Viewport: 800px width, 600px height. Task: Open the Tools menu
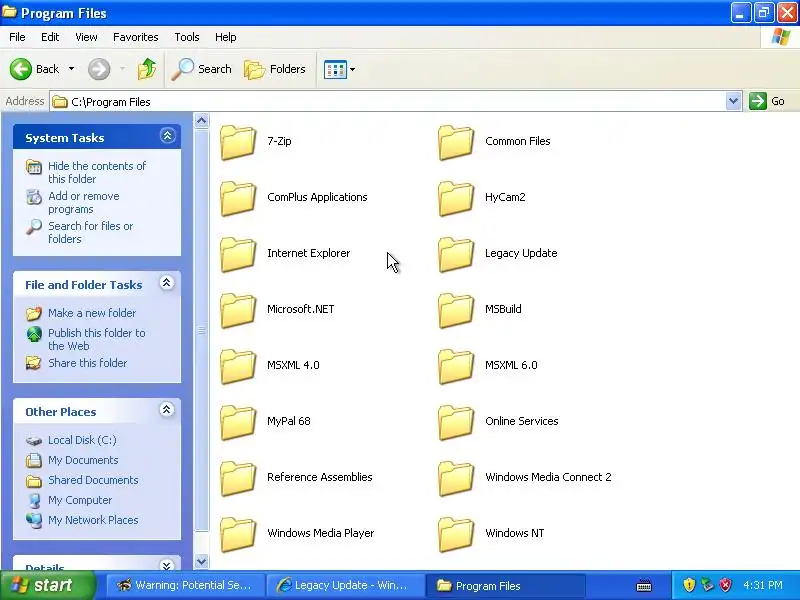(x=187, y=37)
